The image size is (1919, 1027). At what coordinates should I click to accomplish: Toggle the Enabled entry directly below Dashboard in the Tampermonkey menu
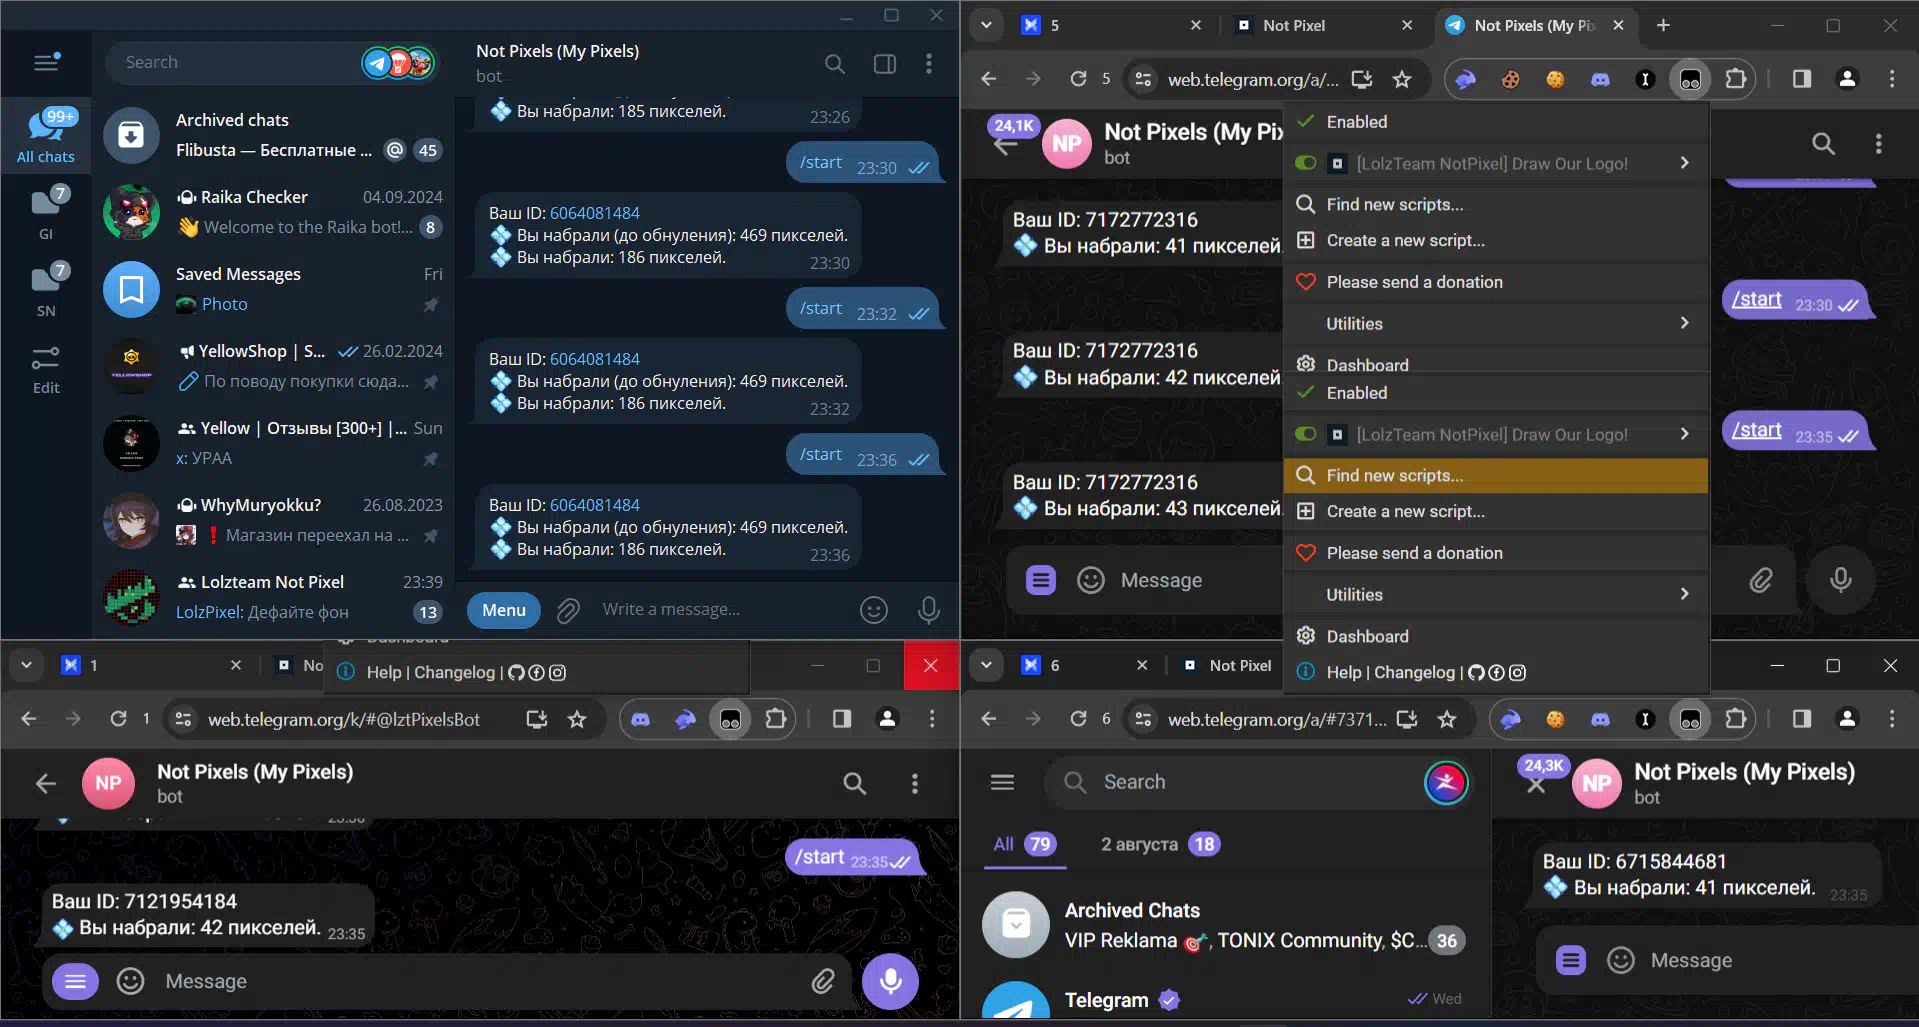(x=1495, y=393)
